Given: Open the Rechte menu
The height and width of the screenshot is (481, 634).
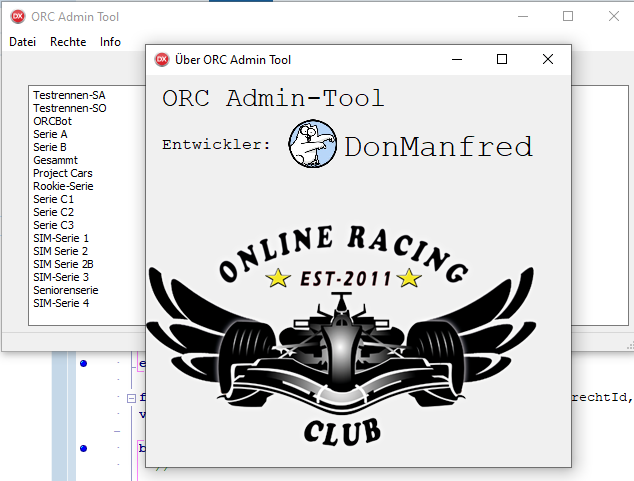Looking at the screenshot, I should (68, 42).
